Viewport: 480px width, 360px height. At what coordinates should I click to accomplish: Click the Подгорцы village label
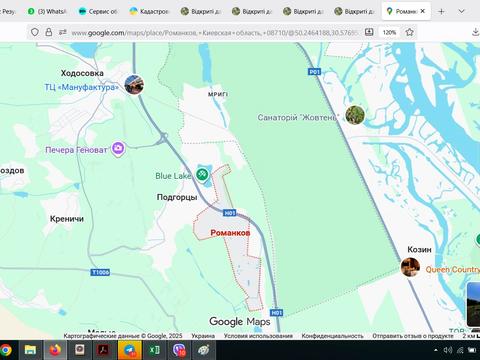click(x=177, y=197)
